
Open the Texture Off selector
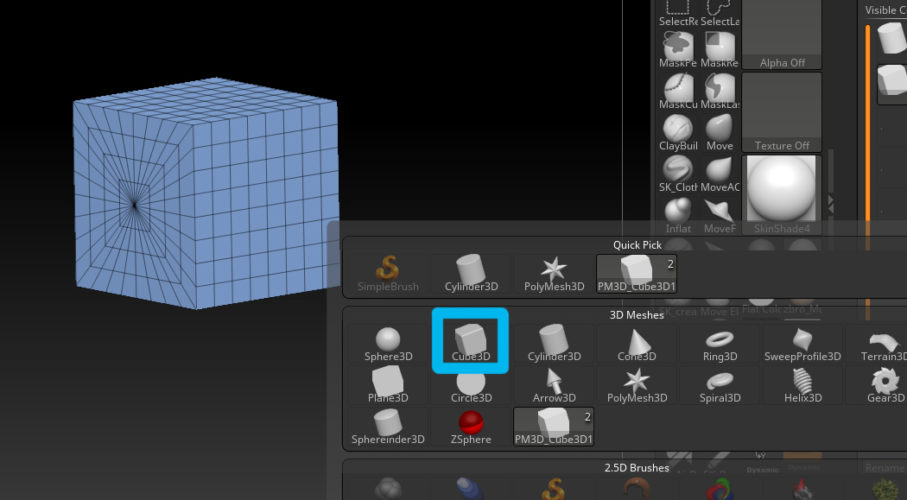click(781, 112)
